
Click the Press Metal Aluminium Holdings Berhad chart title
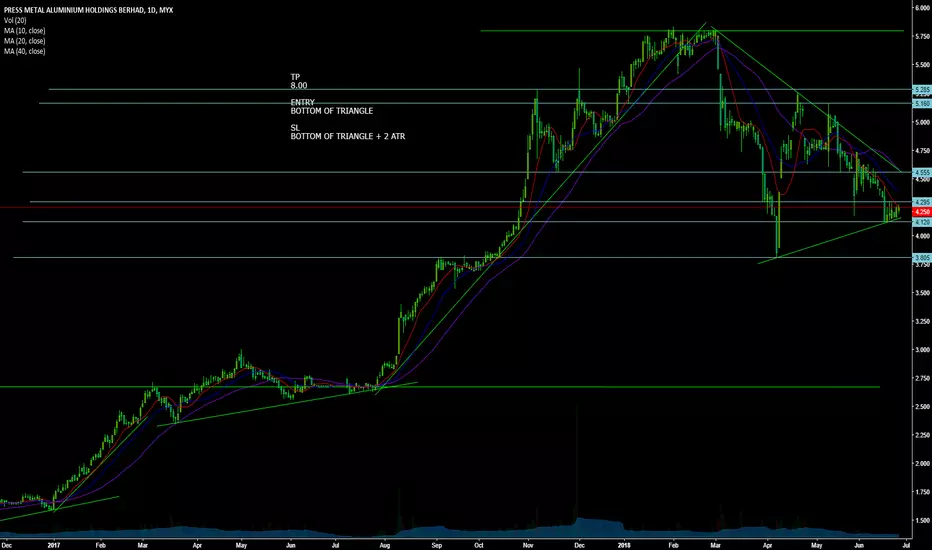[89, 10]
